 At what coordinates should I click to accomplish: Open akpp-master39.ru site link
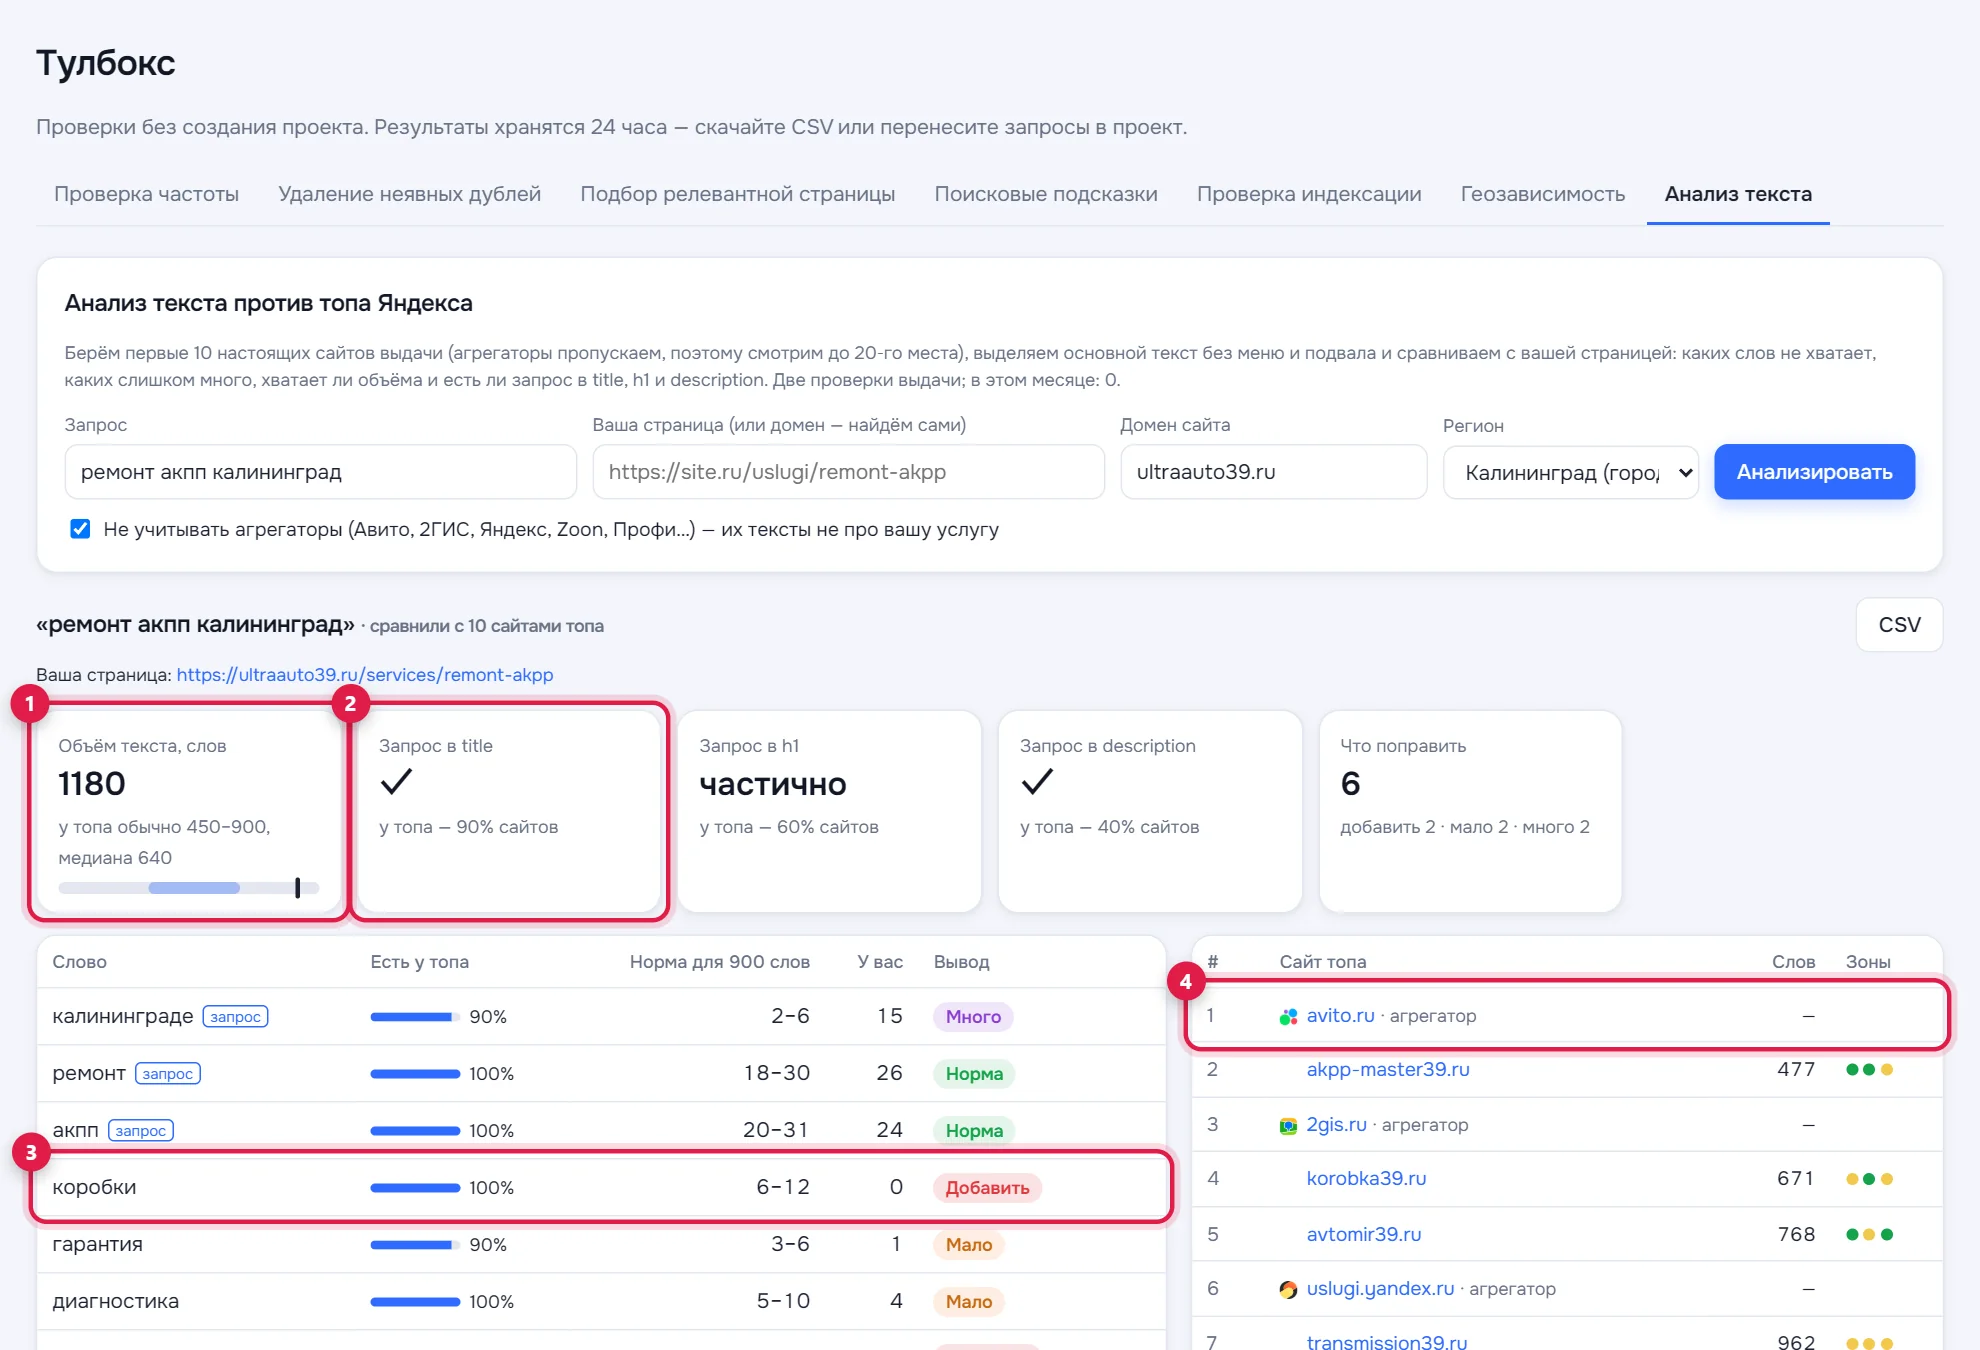tap(1388, 1069)
